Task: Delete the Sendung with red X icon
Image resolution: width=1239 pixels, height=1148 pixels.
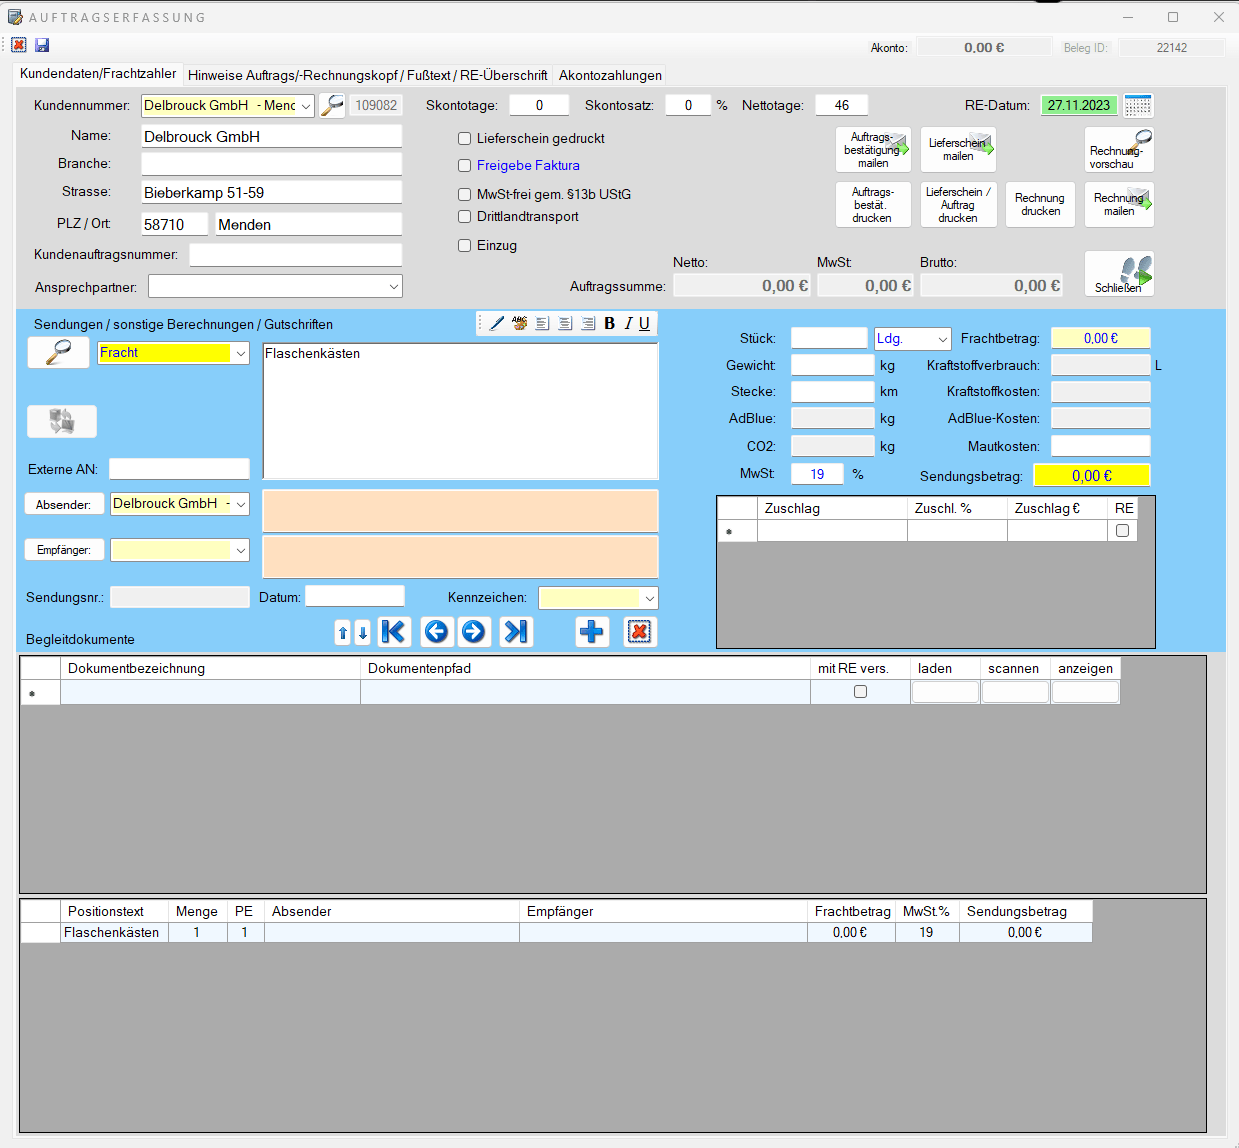Action: click(639, 631)
